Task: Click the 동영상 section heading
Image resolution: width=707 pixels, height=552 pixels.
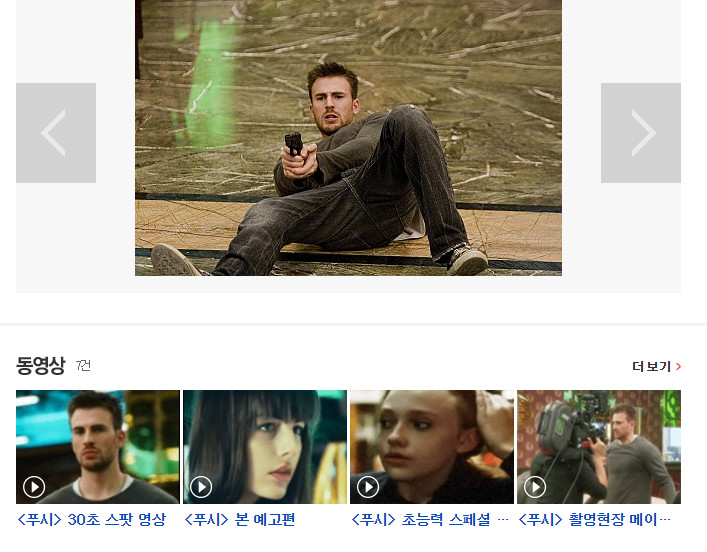Action: coord(41,366)
